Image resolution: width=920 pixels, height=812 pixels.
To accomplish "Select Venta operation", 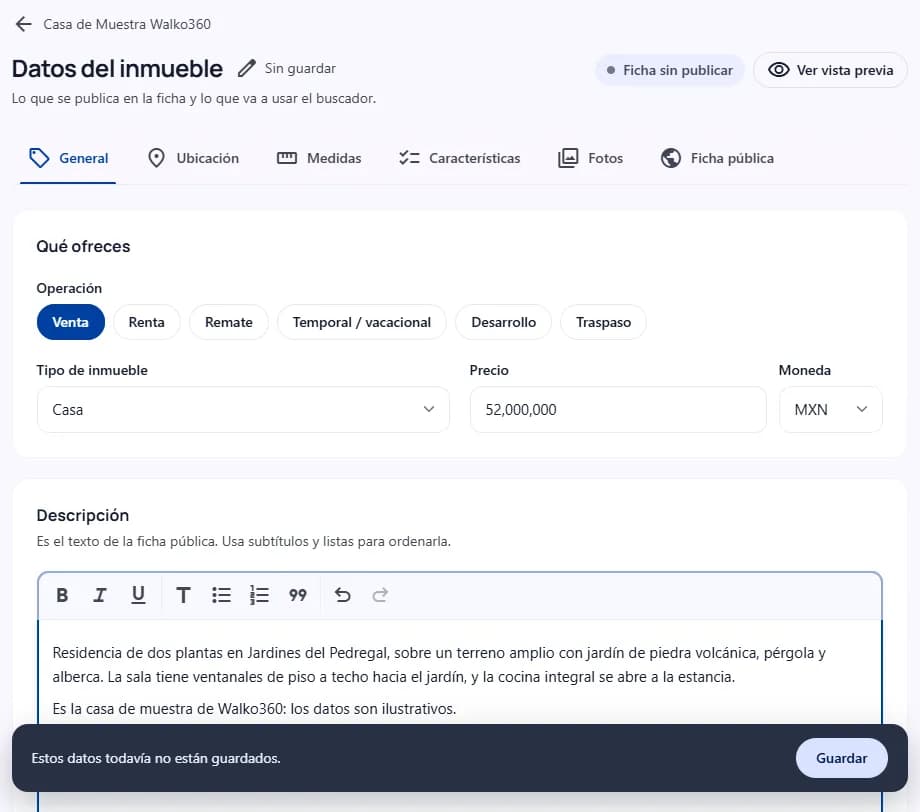I will pyautogui.click(x=70, y=322).
